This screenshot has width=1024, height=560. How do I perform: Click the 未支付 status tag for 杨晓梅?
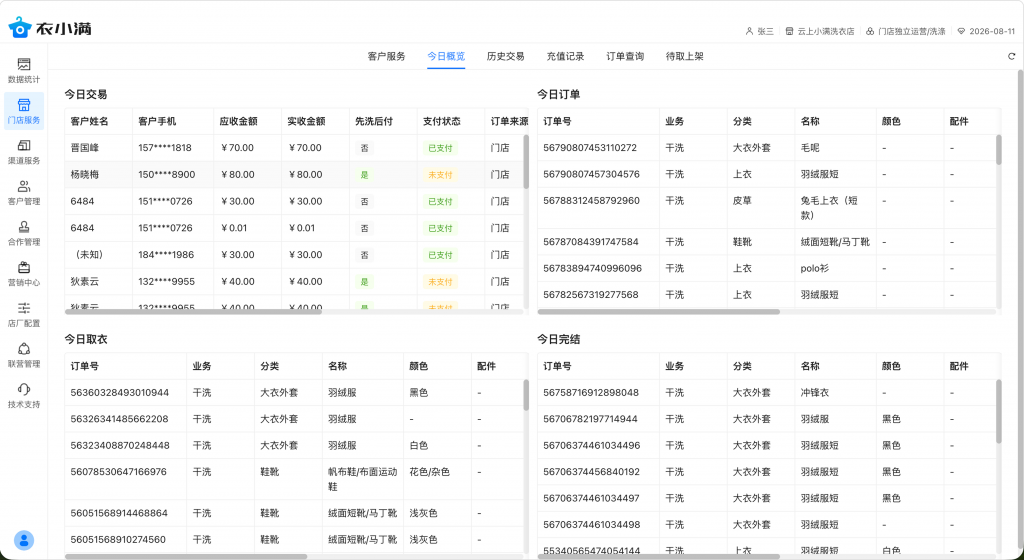click(440, 175)
